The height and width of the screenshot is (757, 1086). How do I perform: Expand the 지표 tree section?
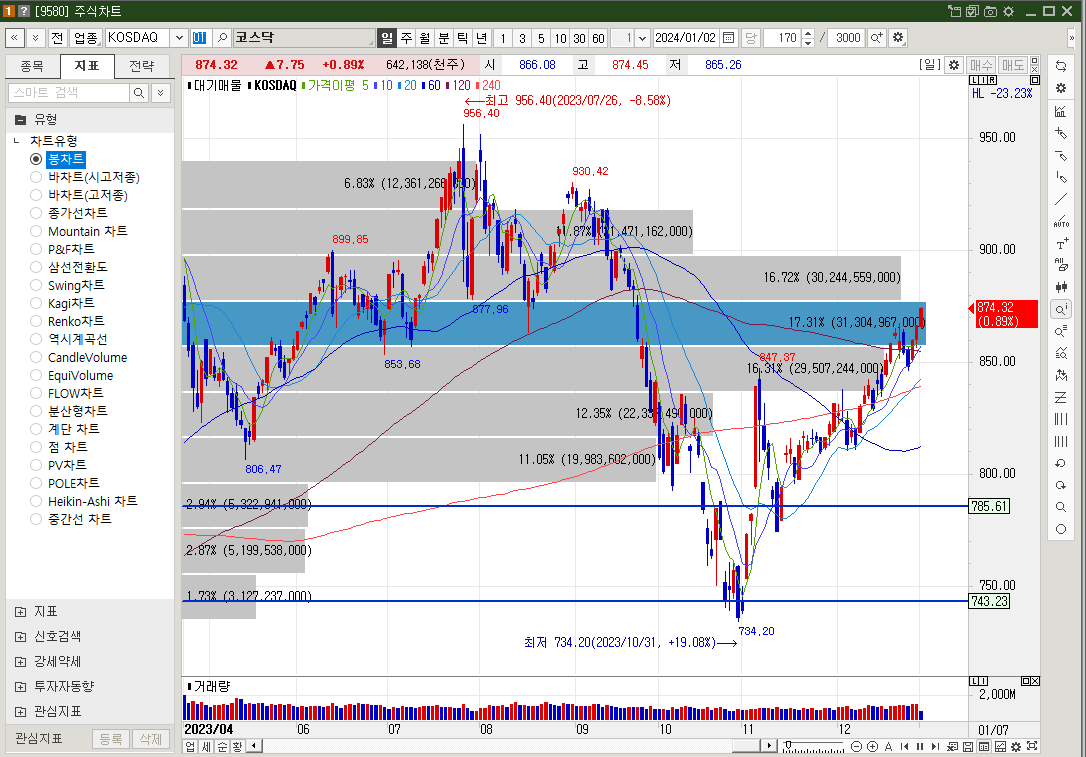[x=21, y=612]
